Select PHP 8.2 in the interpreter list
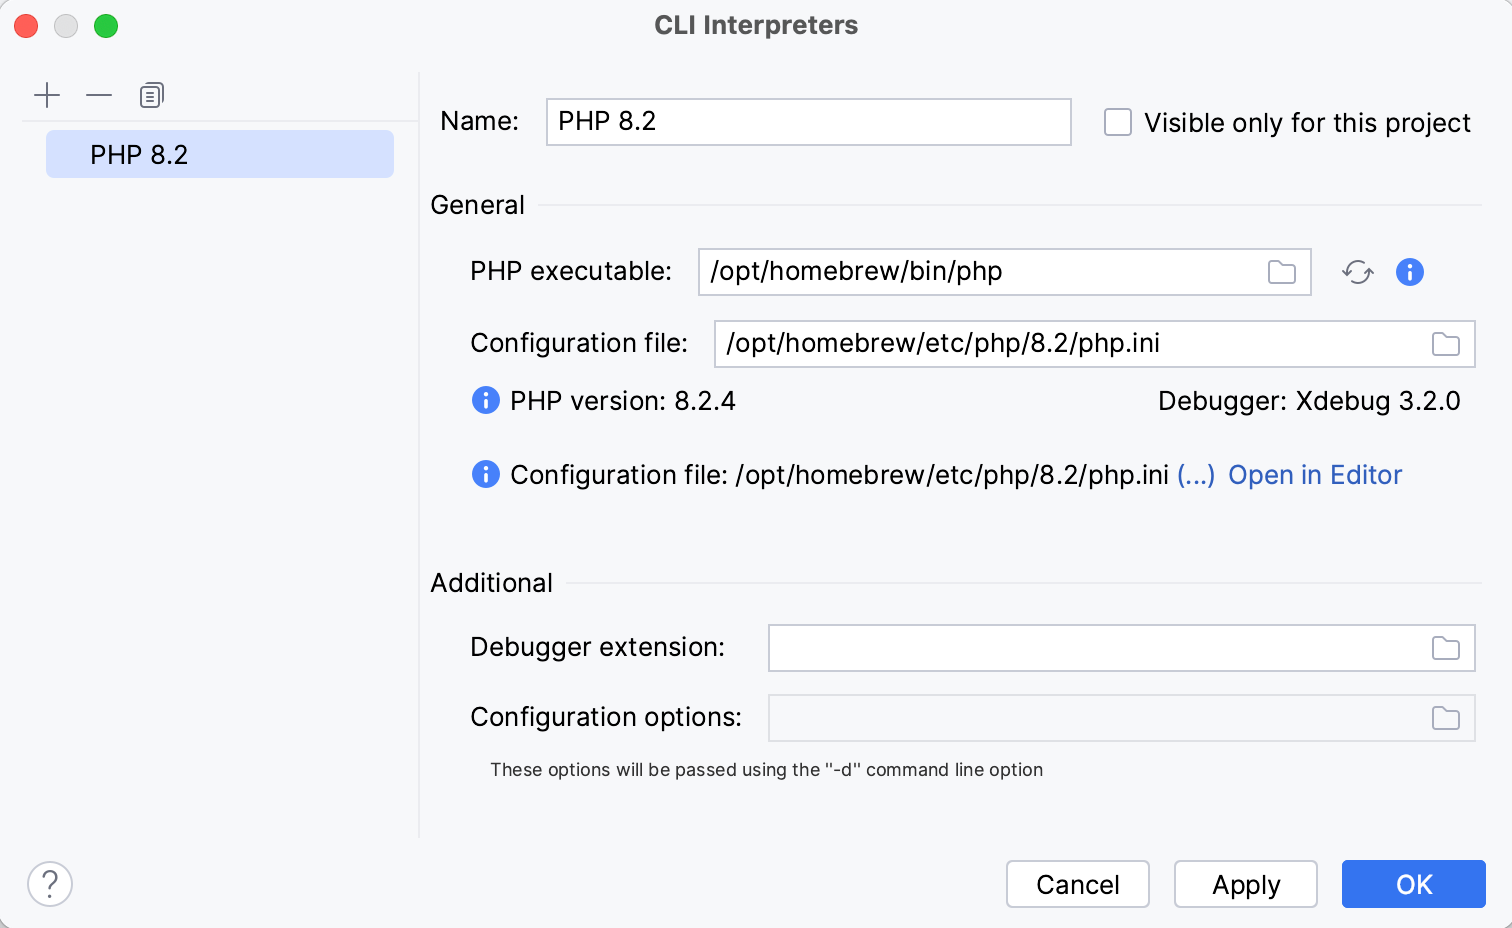Screen dimensions: 1512x928 tap(219, 154)
